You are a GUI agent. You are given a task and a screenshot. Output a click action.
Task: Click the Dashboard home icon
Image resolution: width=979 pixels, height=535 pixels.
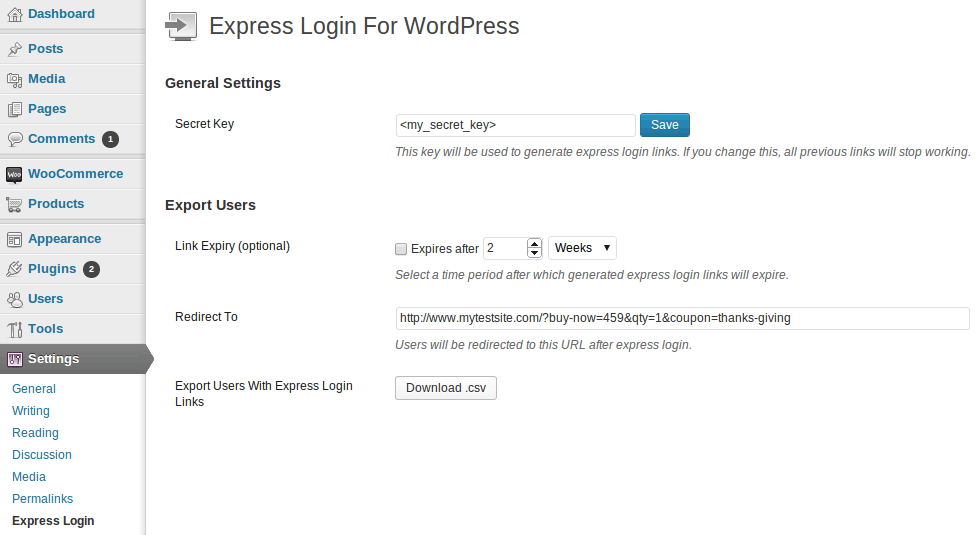point(14,14)
